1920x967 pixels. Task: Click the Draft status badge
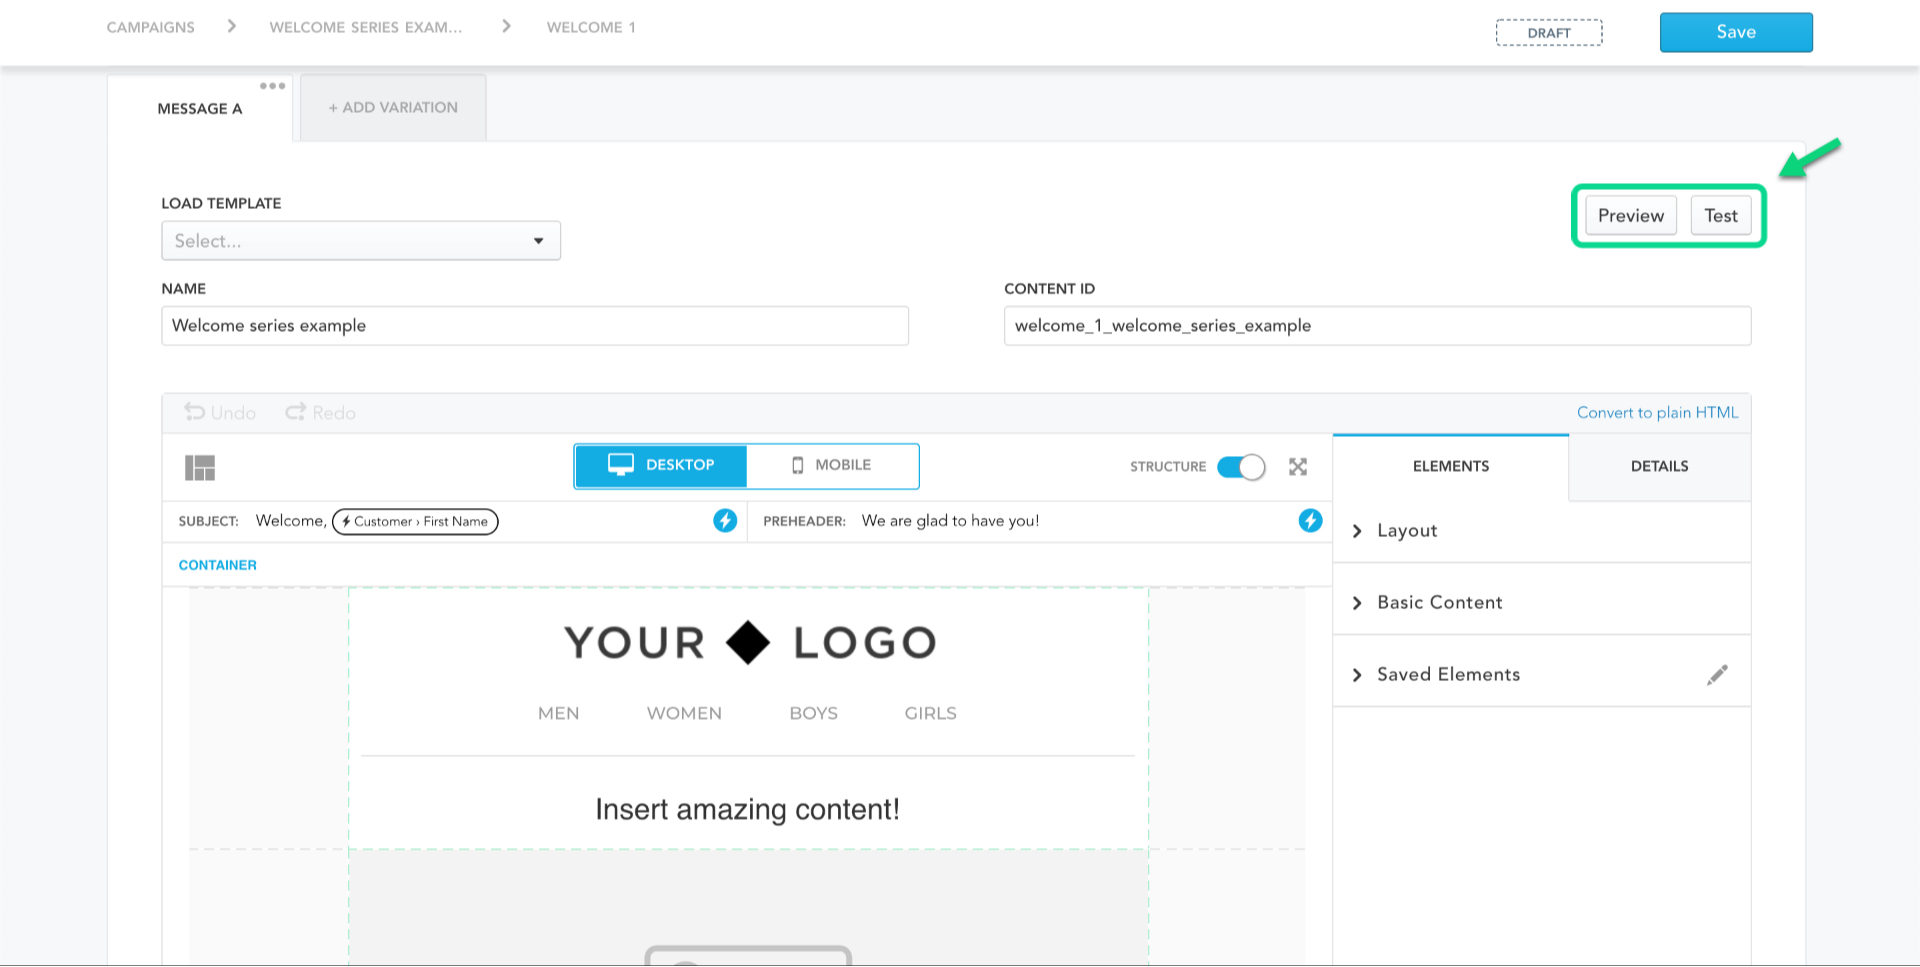tap(1549, 33)
